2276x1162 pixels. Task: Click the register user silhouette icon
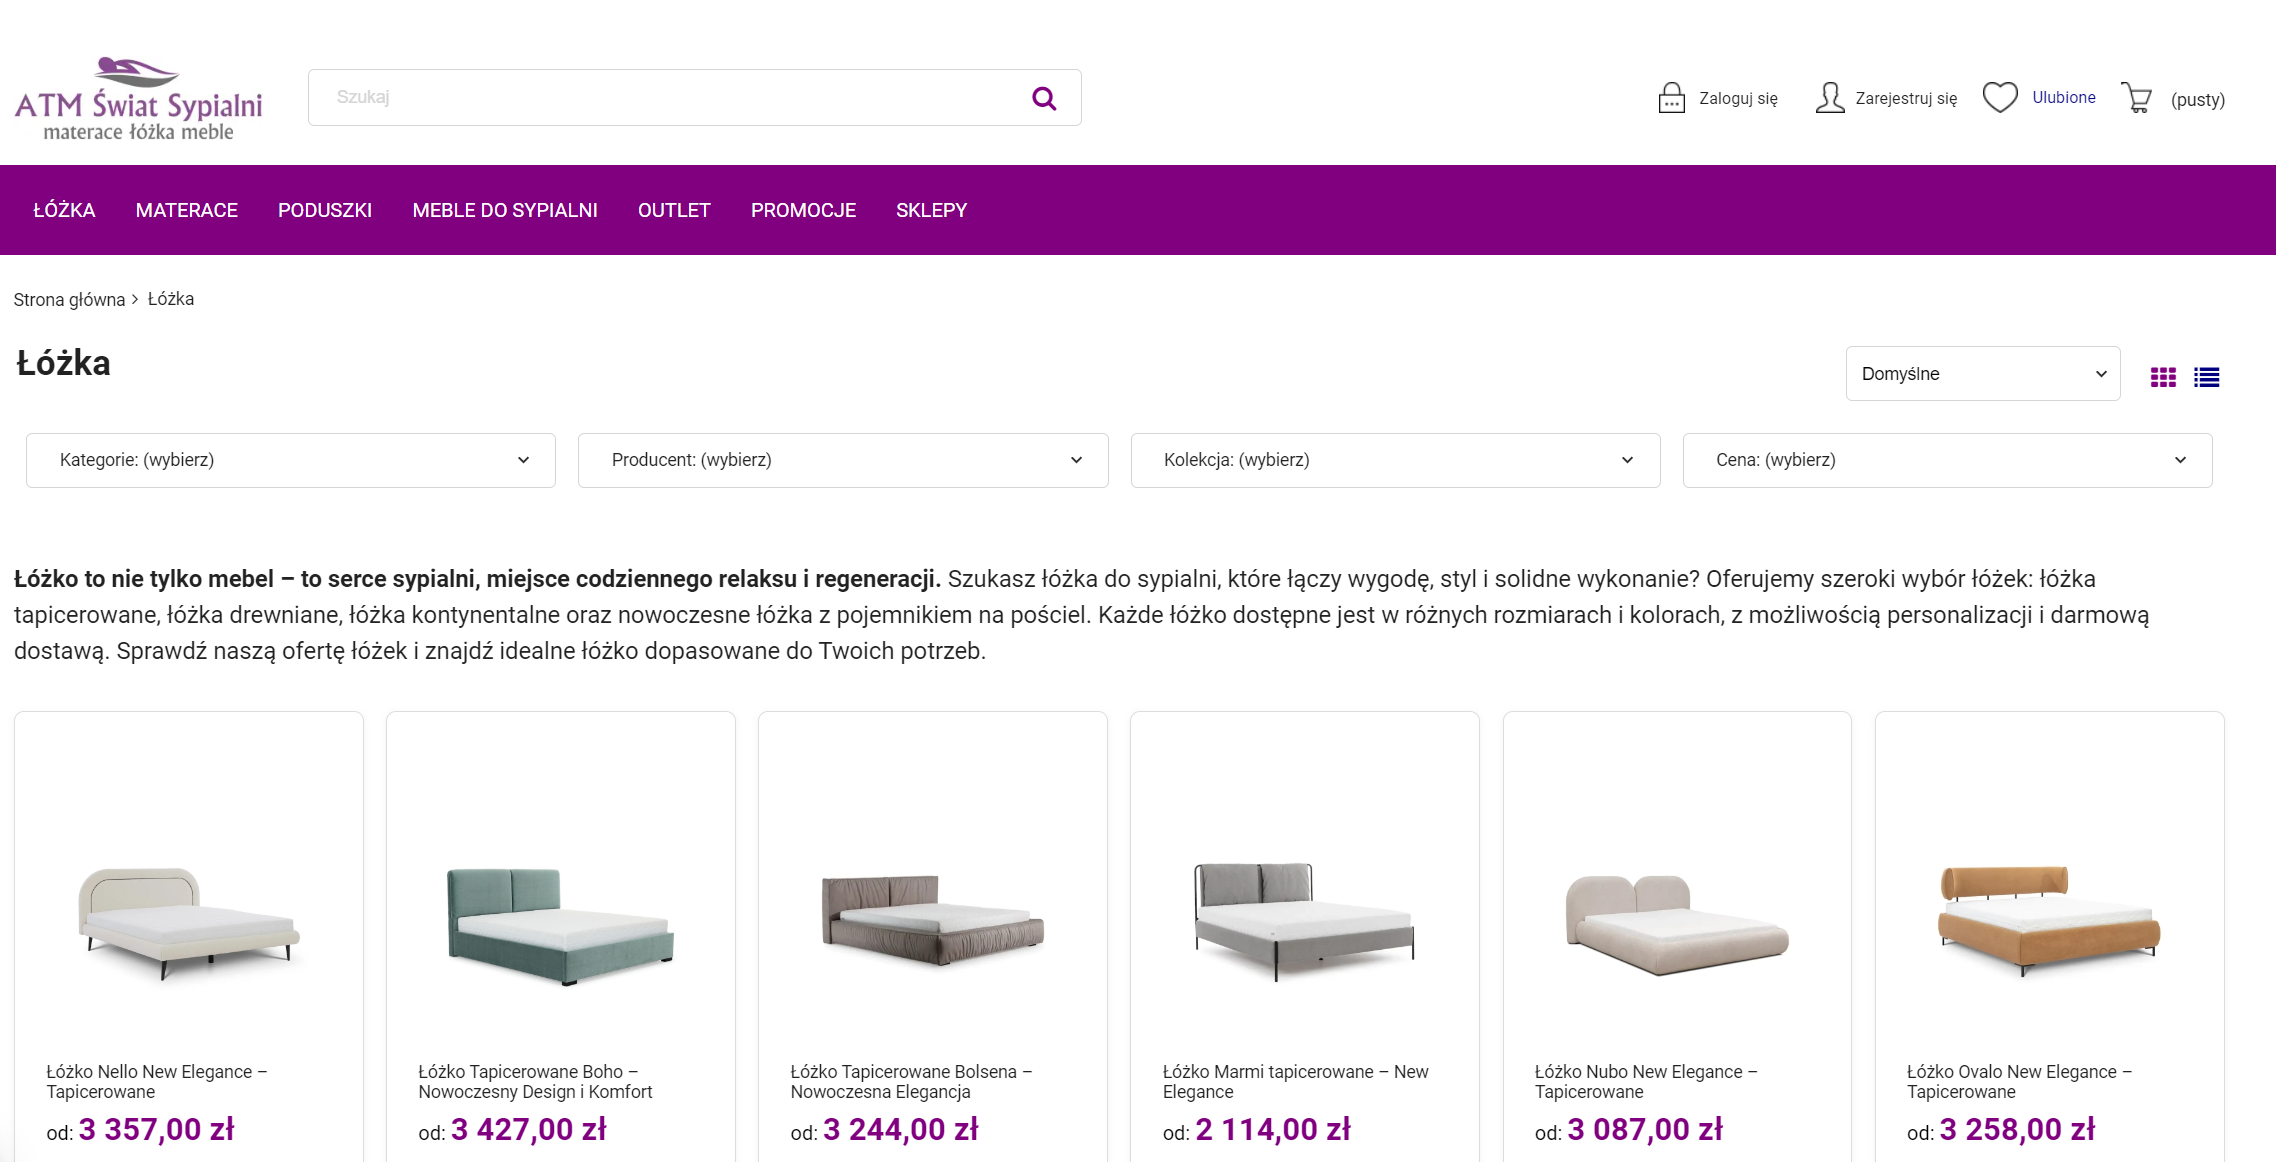click(x=1829, y=98)
